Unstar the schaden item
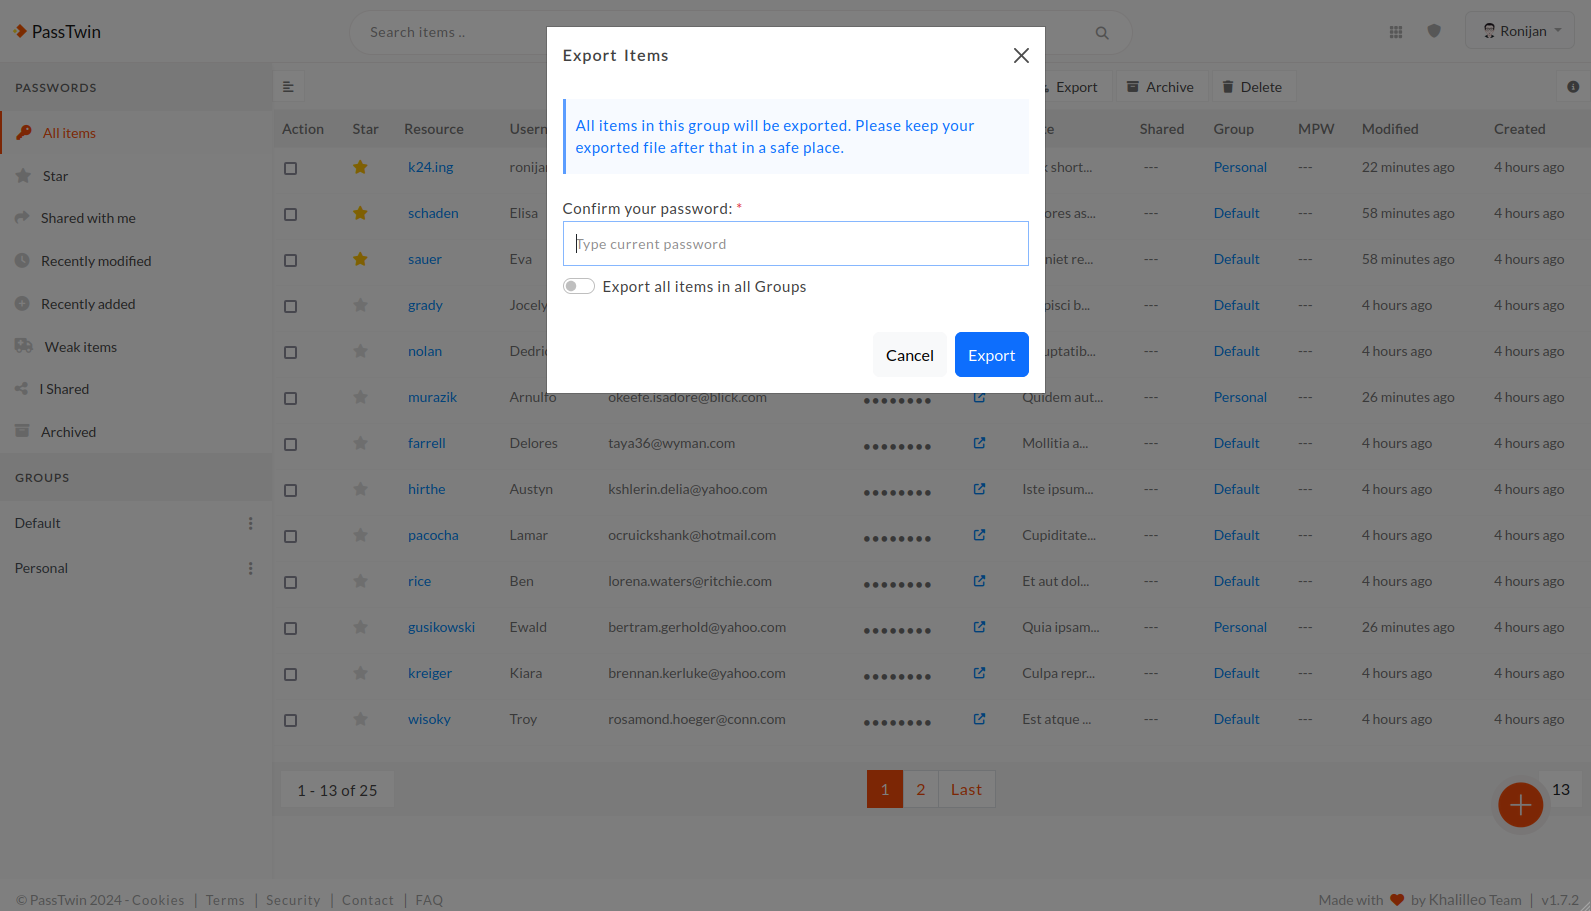The height and width of the screenshot is (911, 1591). (360, 213)
